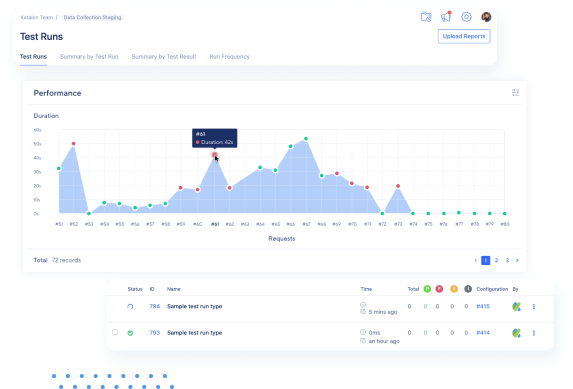Select chart pagination page 2
Screen dimensions: 573x389
point(496,260)
